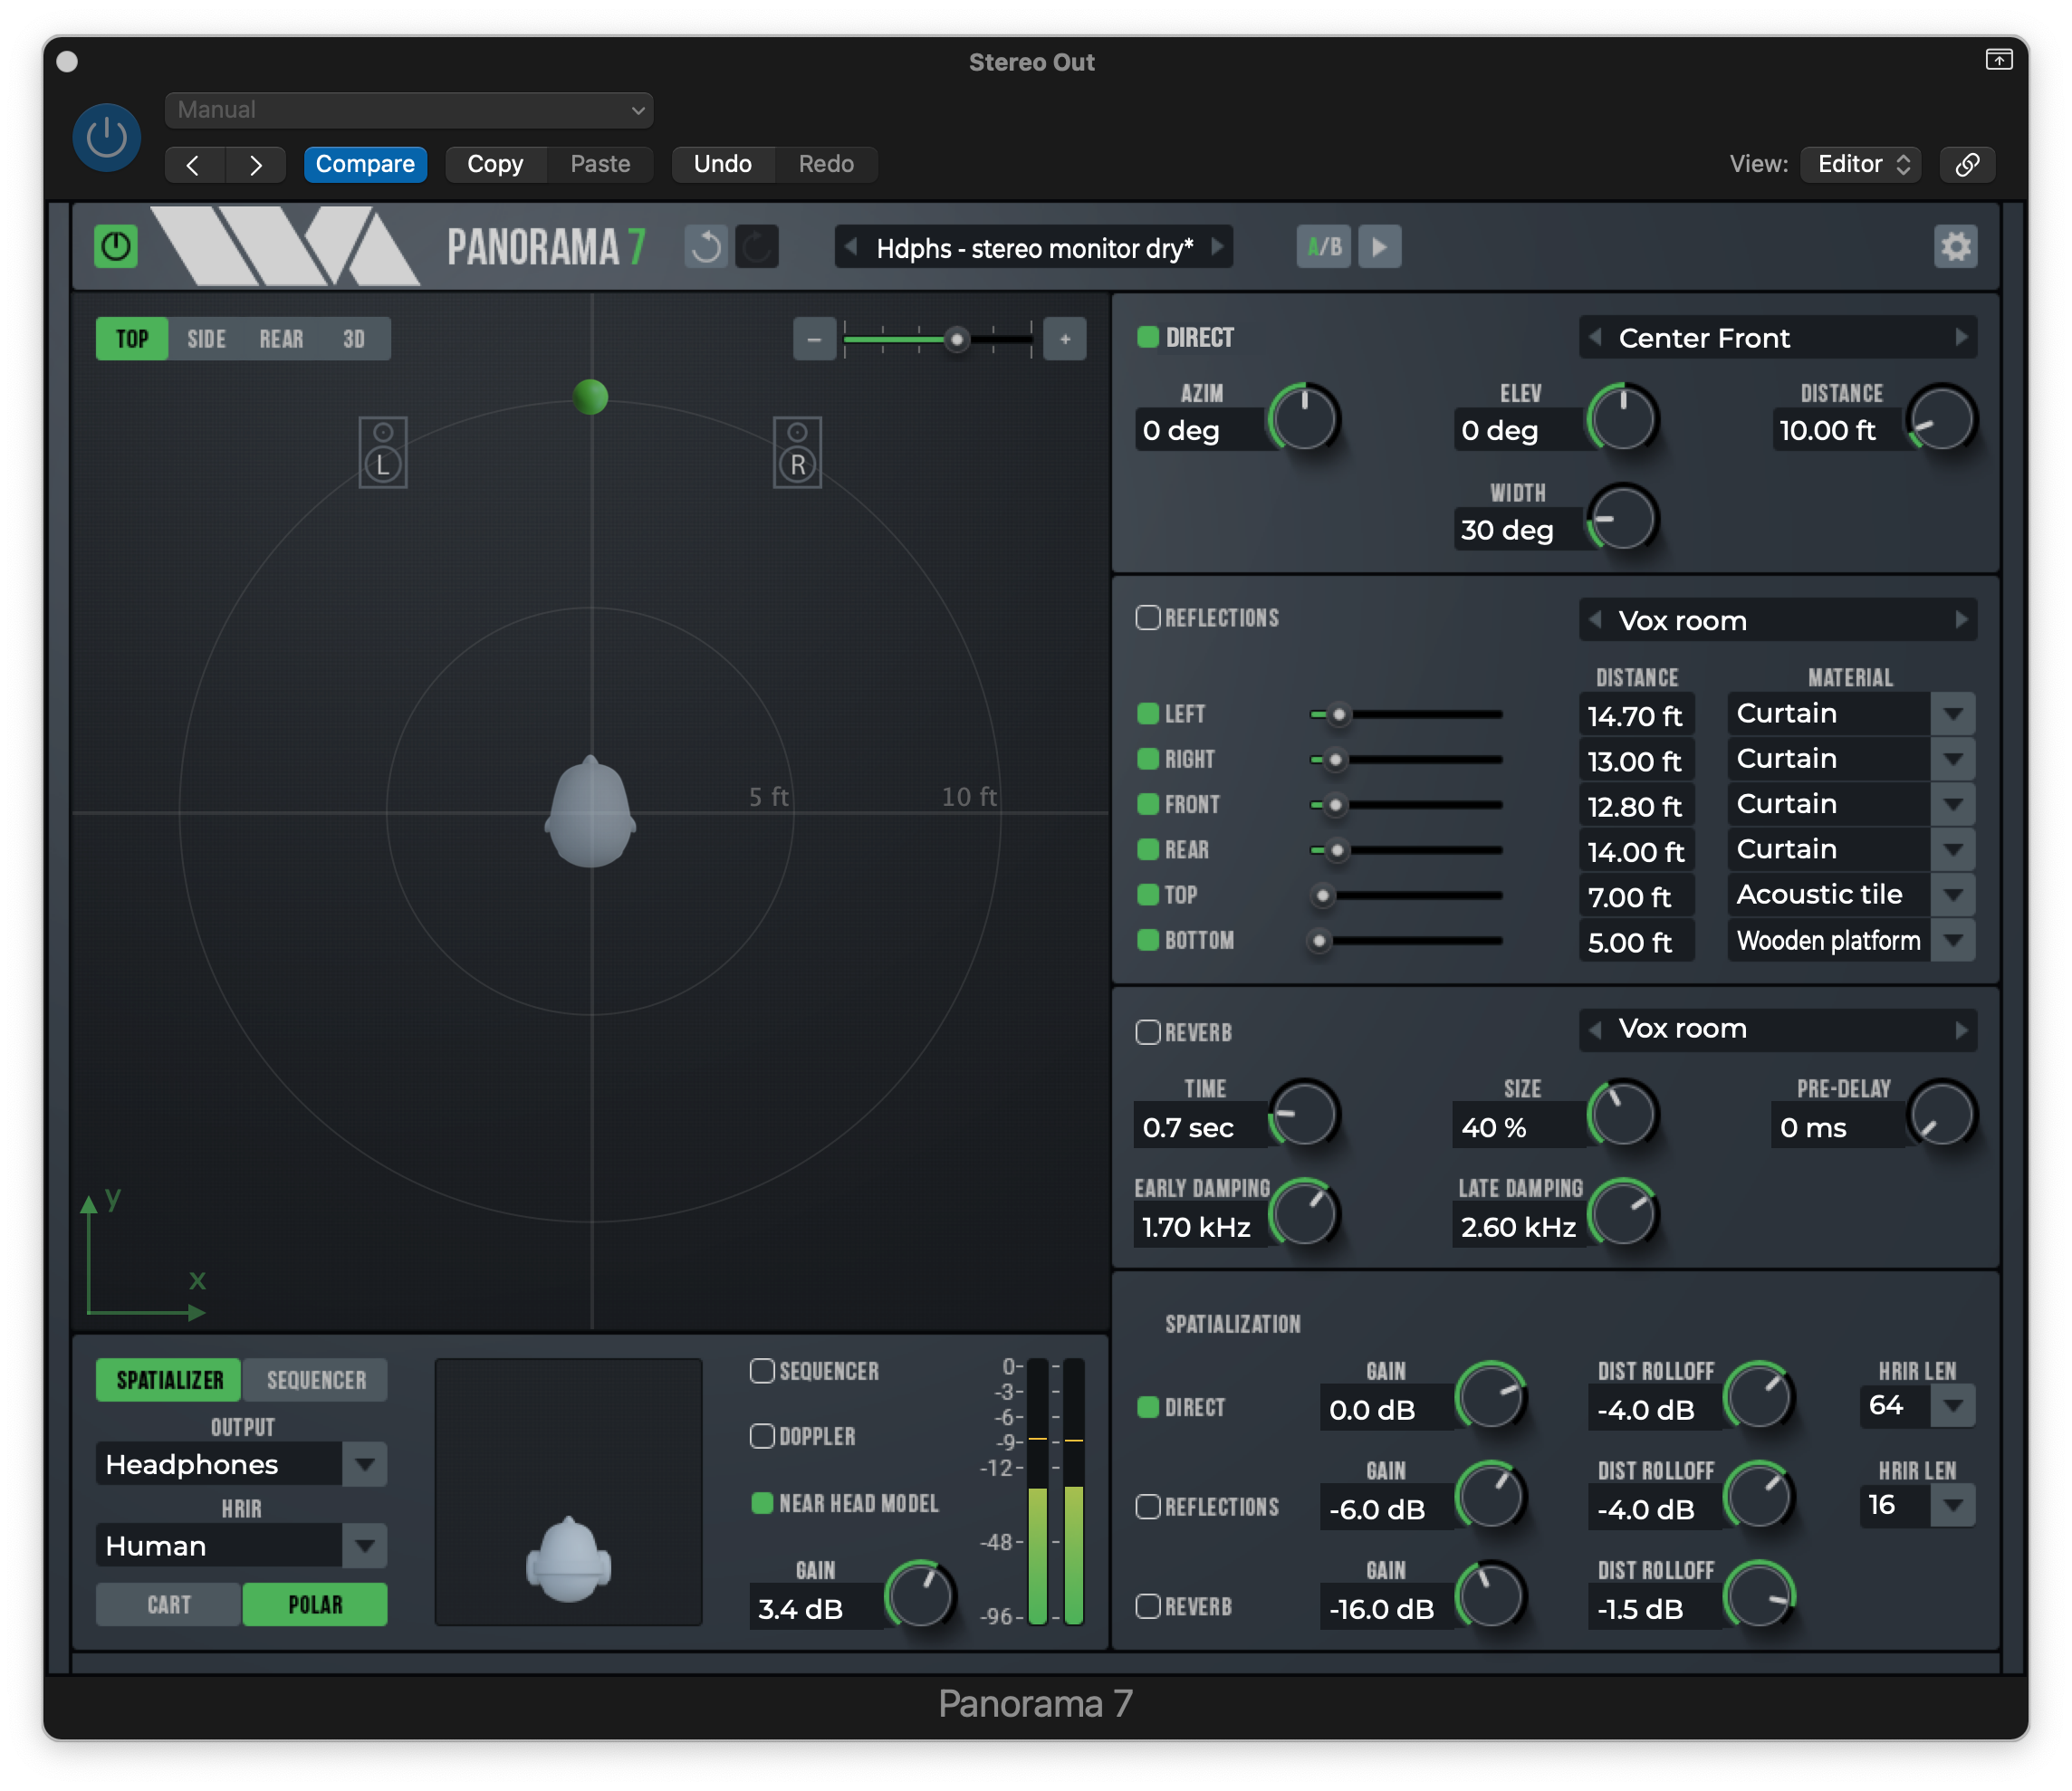Zoom out with the minus icon

[x=814, y=340]
